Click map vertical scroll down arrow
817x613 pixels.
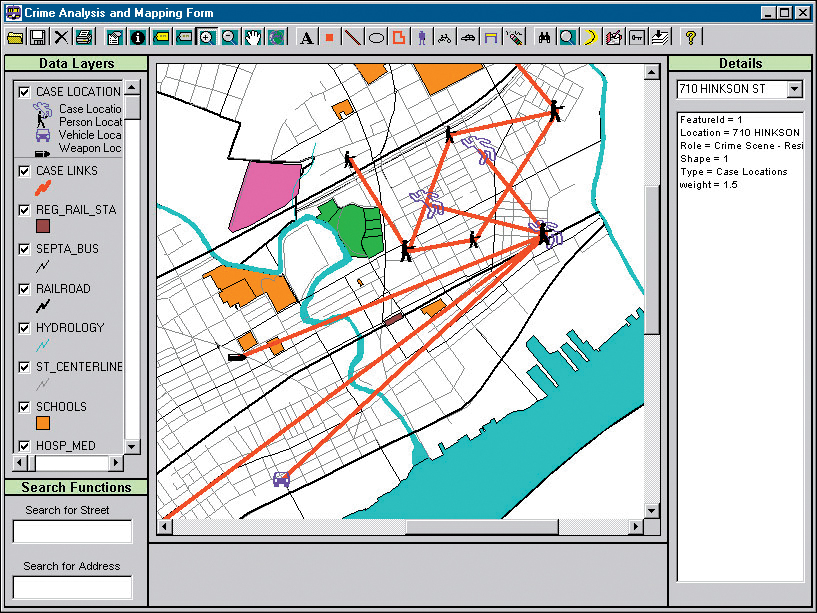[x=652, y=511]
